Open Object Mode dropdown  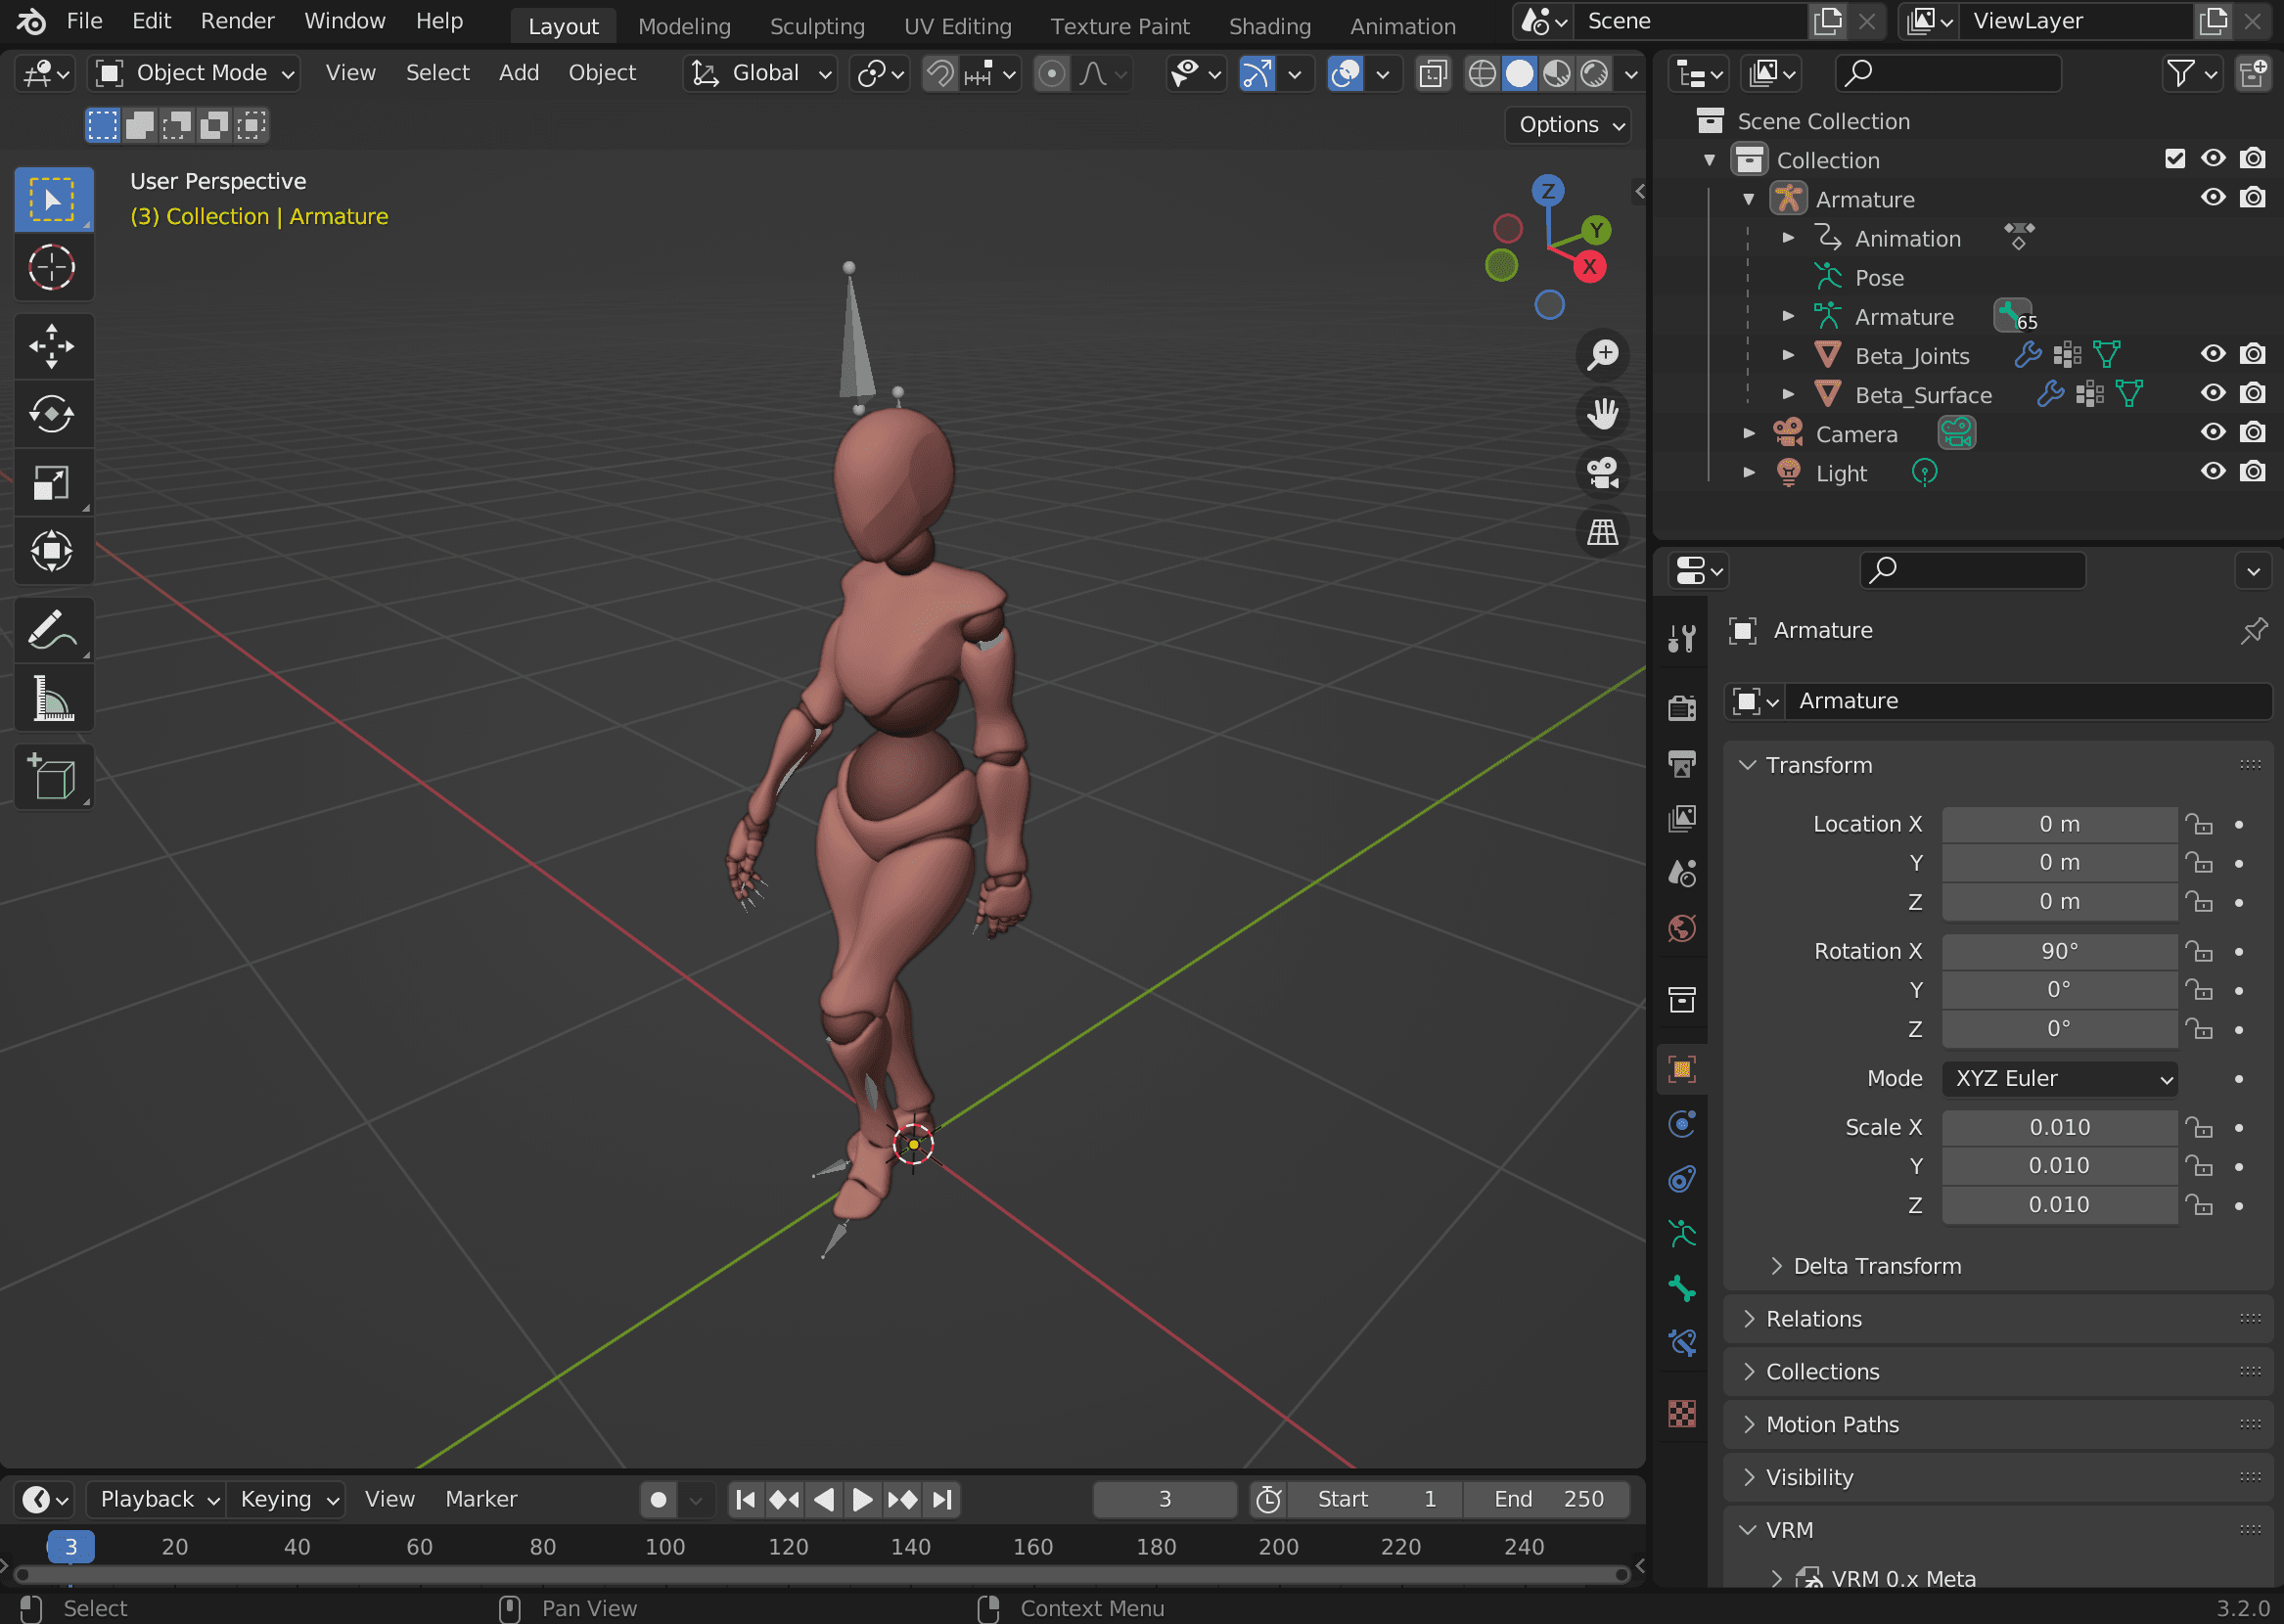194,73
